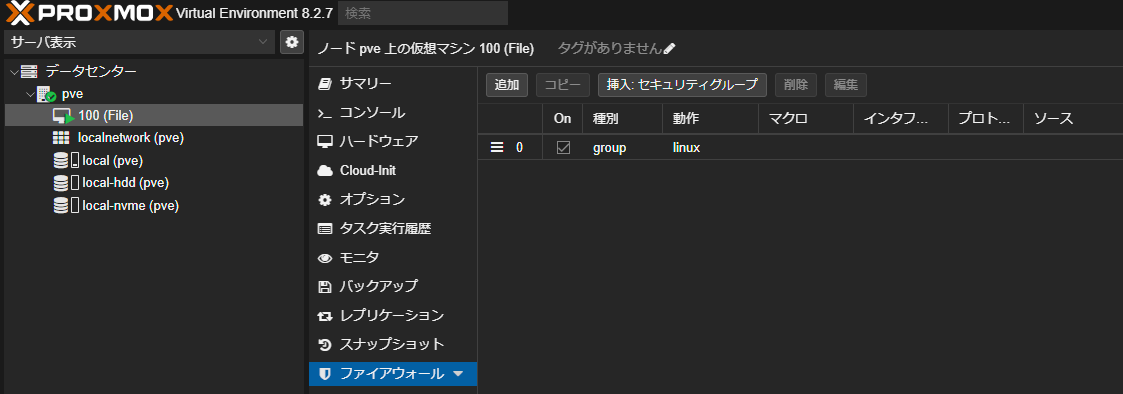The height and width of the screenshot is (394, 1123).
Task: Open the スナップショット tab
Action: (x=393, y=345)
